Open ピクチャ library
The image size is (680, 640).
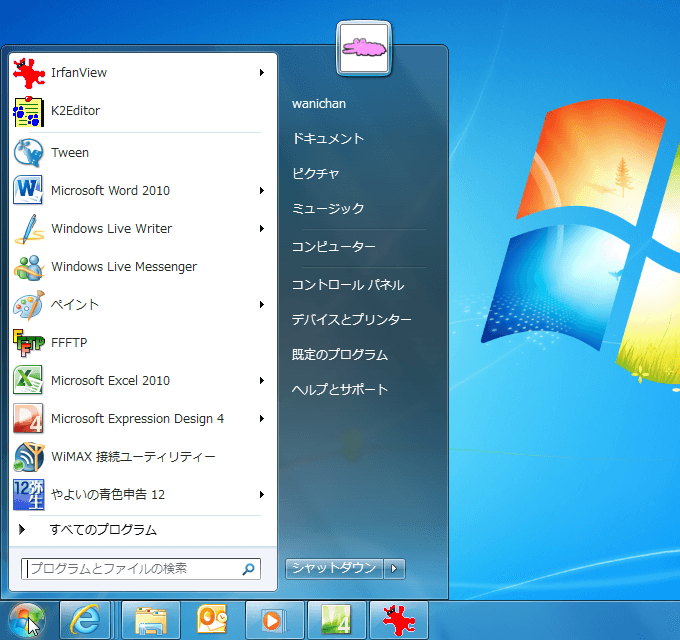click(x=315, y=173)
